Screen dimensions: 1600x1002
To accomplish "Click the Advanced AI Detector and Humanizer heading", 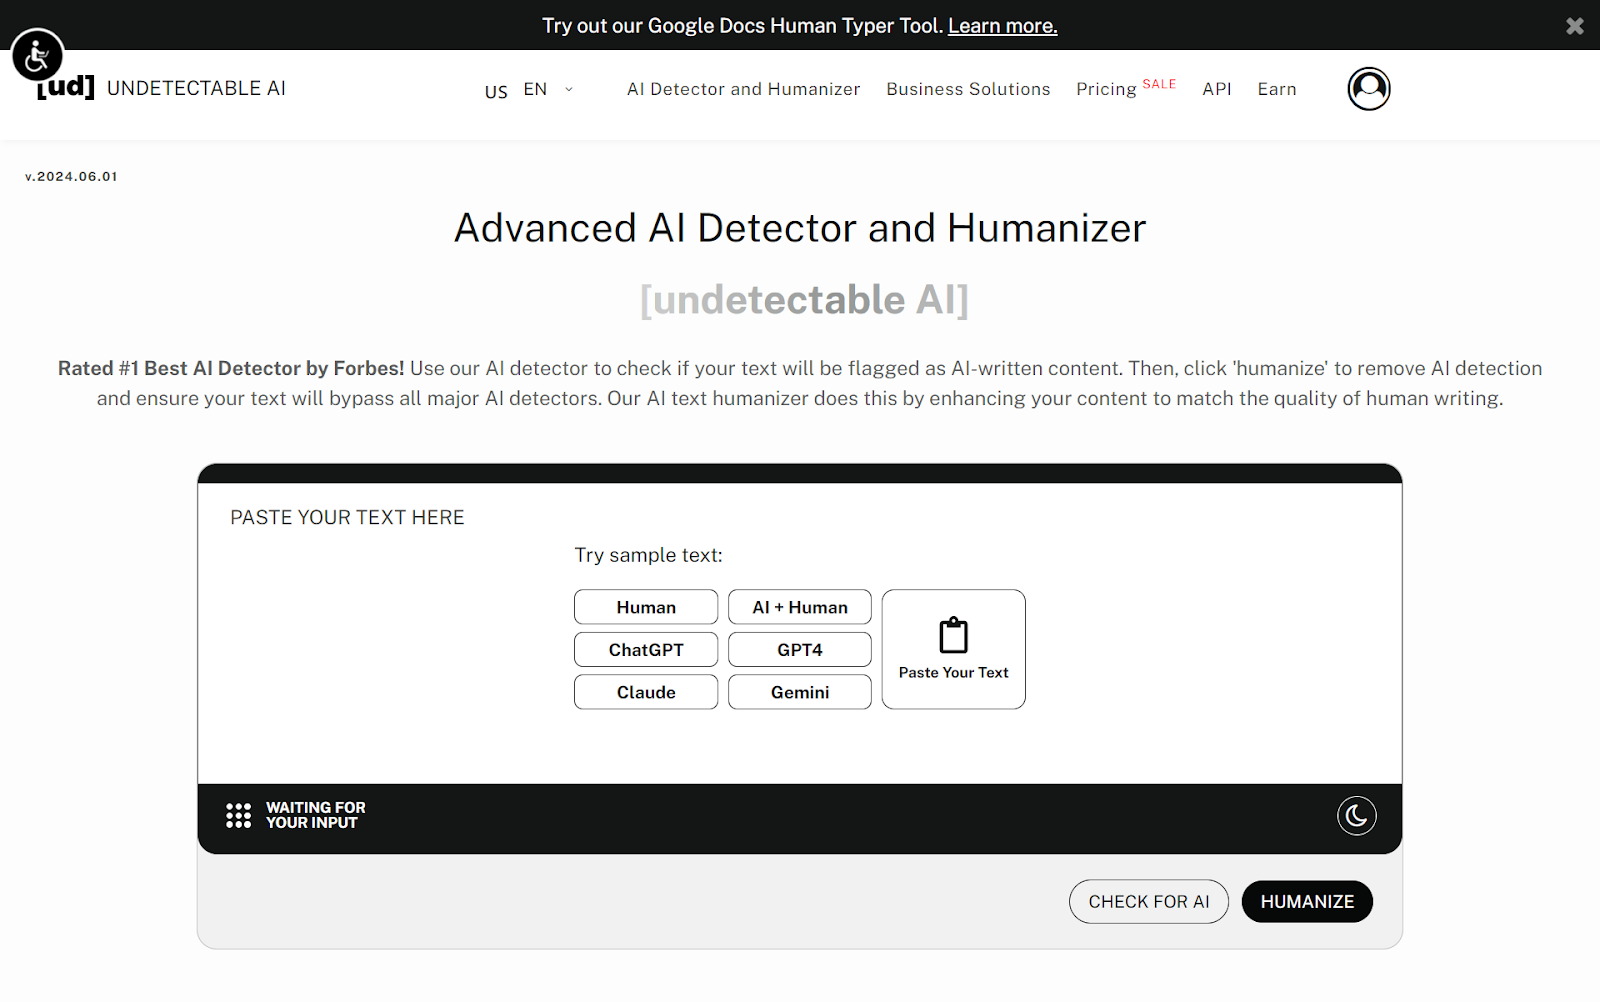I will click(800, 228).
